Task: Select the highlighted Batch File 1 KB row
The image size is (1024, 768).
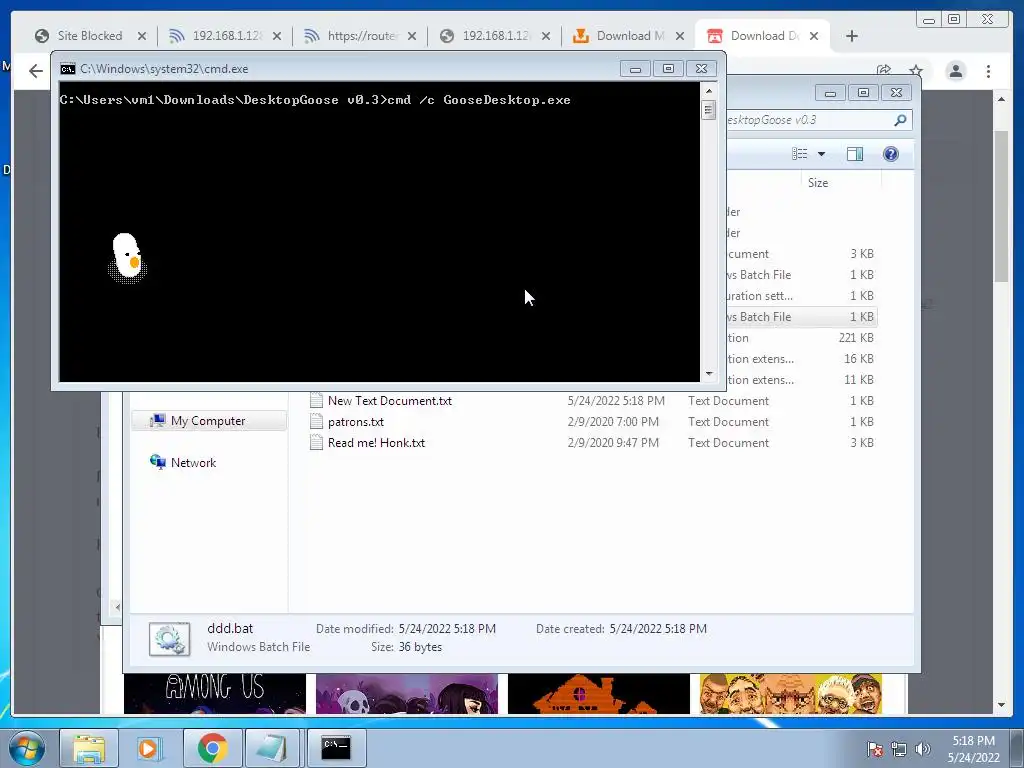Action: click(801, 317)
